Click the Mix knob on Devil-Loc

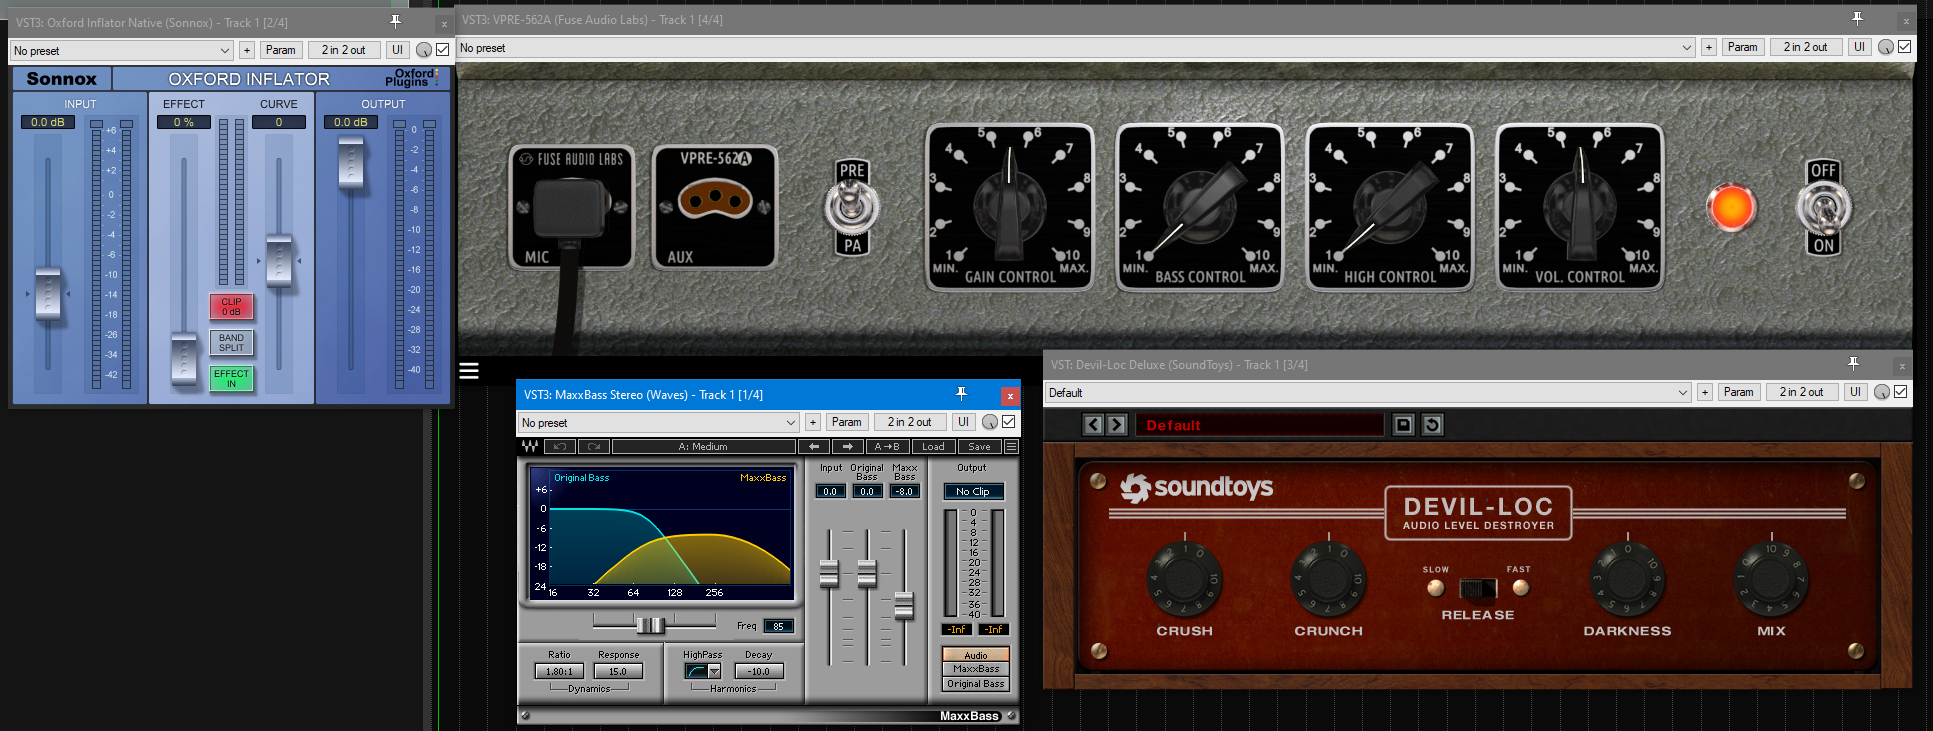[1771, 579]
